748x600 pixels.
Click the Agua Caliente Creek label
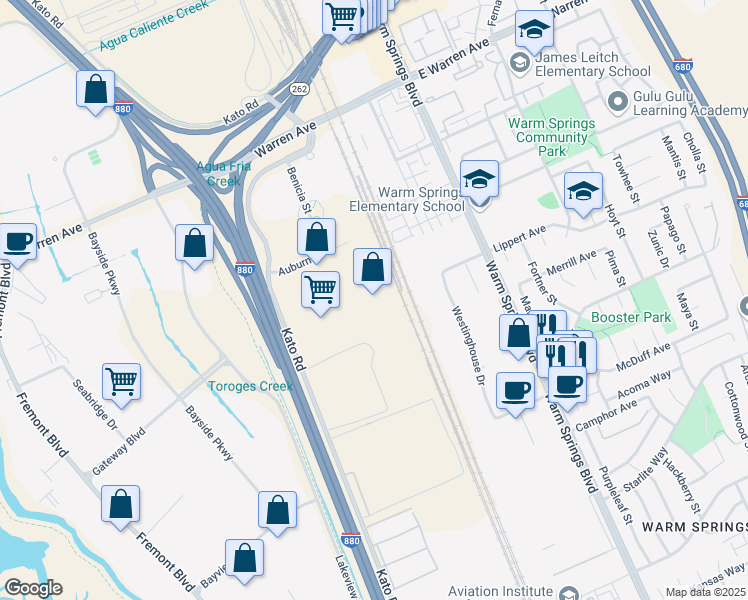coord(154,25)
